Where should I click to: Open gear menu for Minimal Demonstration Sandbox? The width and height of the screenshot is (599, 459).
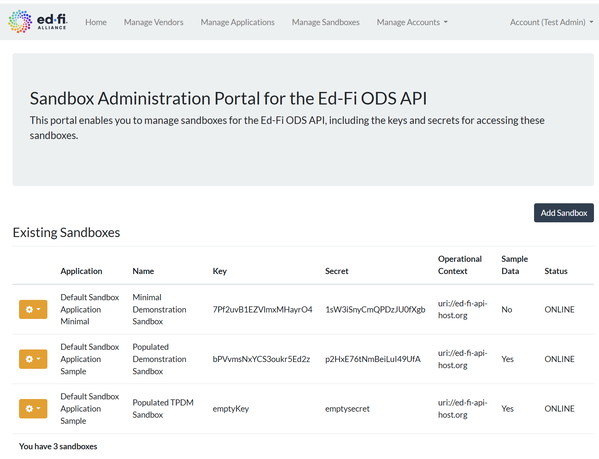point(33,309)
